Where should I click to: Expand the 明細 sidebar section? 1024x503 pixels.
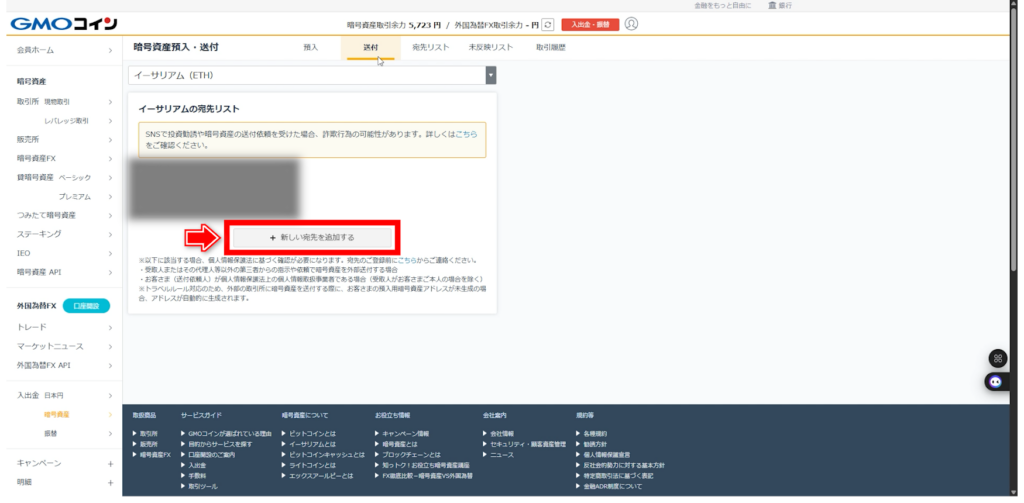click(x=110, y=482)
